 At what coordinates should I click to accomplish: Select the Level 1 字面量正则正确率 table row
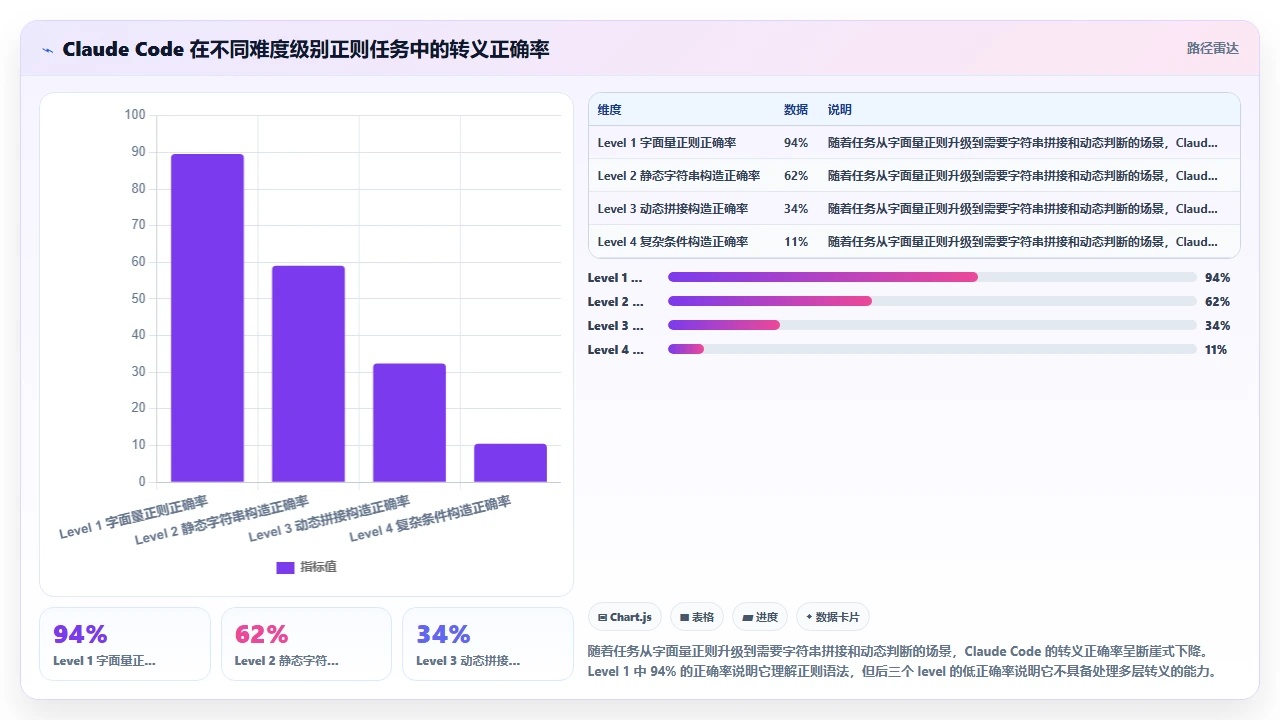914,143
